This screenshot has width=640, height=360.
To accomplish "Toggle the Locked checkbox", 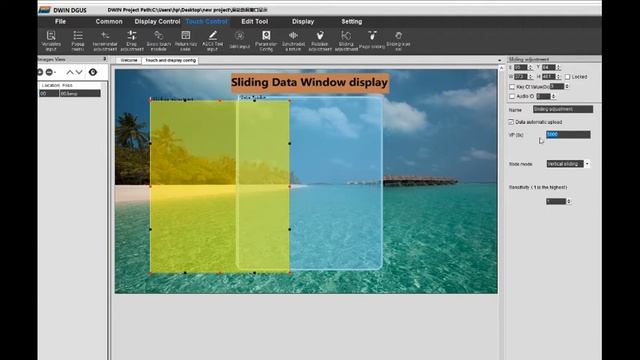I will coord(567,77).
